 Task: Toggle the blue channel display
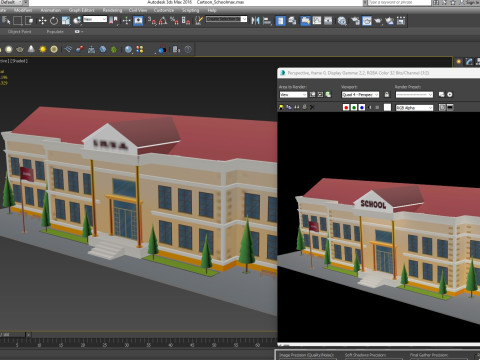click(x=362, y=107)
